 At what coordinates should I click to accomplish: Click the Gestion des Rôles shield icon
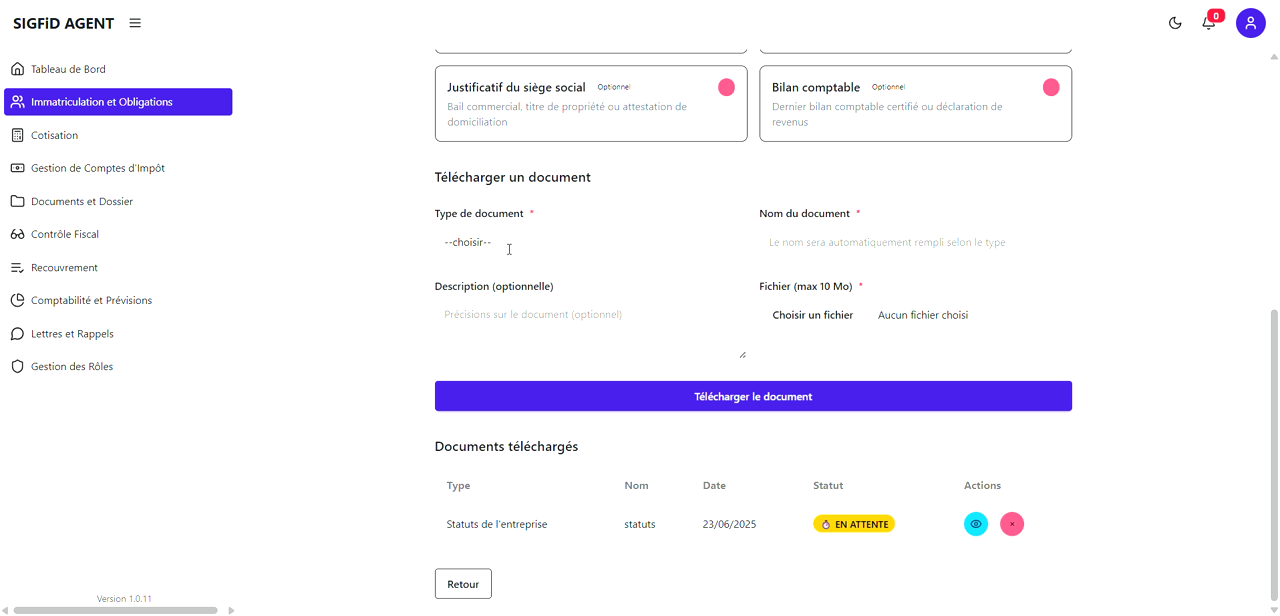[17, 367]
